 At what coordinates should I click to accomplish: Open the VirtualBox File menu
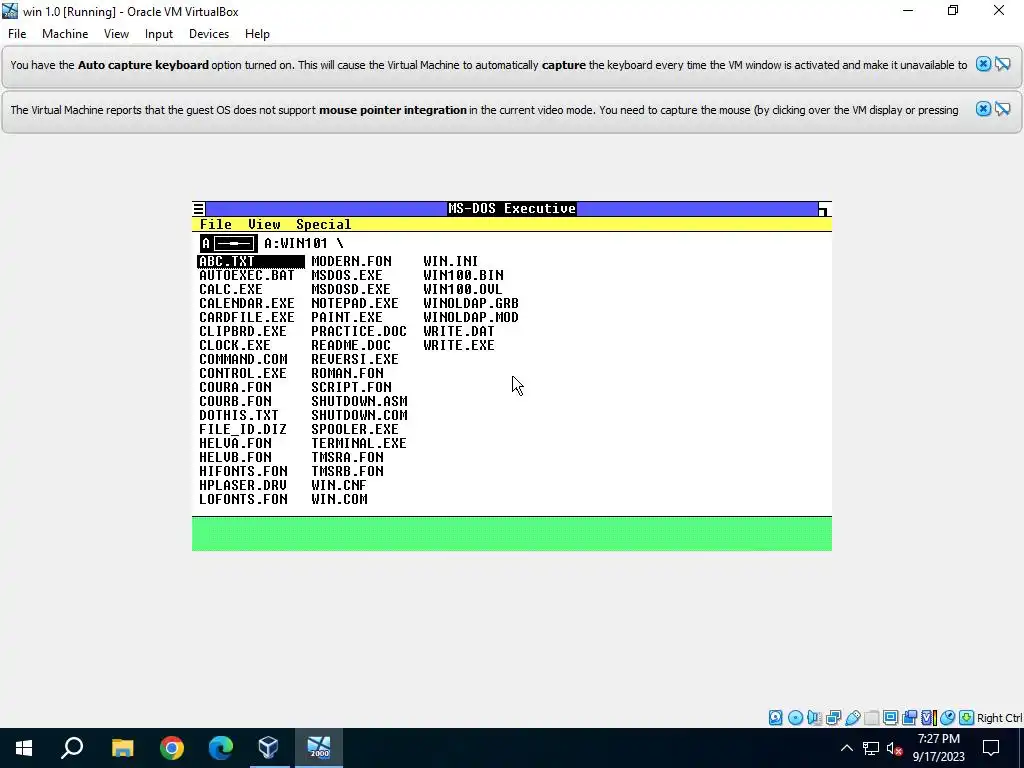click(17, 34)
